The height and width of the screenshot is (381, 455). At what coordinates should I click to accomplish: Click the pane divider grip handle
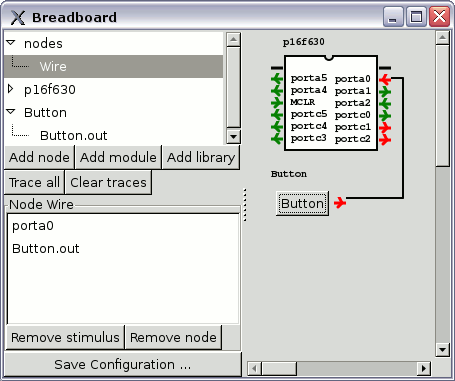(245, 205)
